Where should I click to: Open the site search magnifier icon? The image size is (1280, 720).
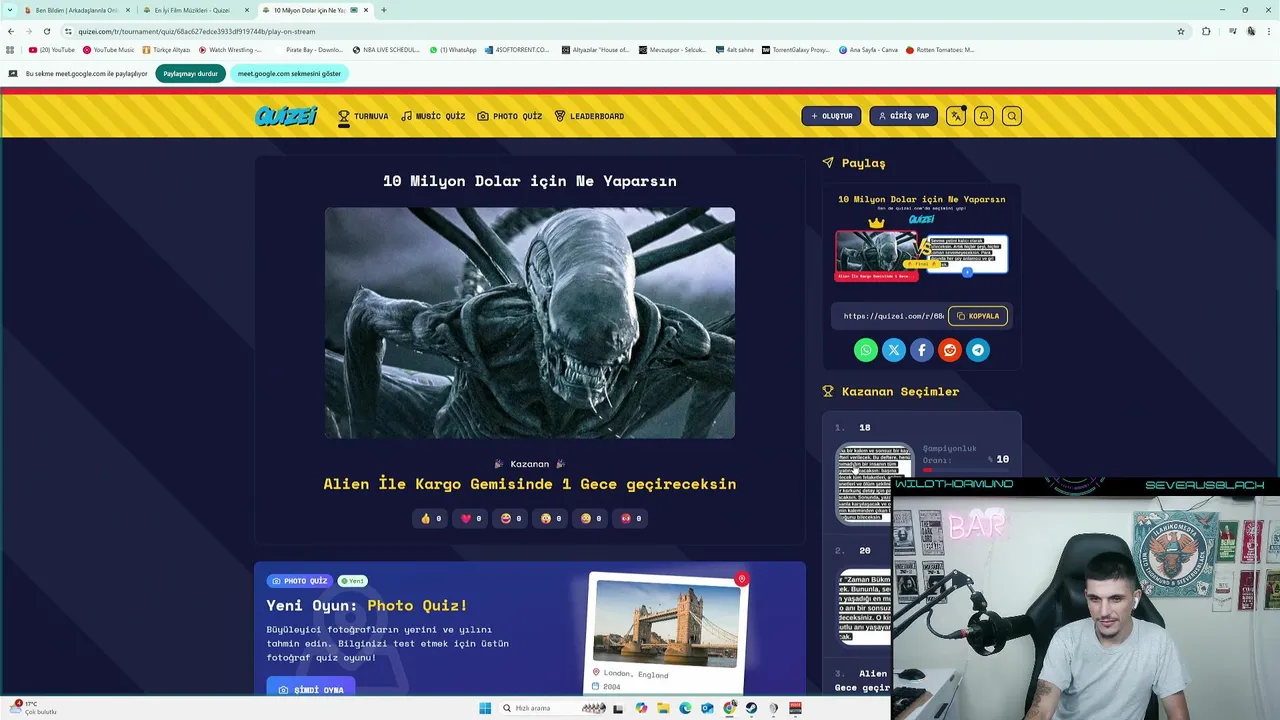(1012, 116)
